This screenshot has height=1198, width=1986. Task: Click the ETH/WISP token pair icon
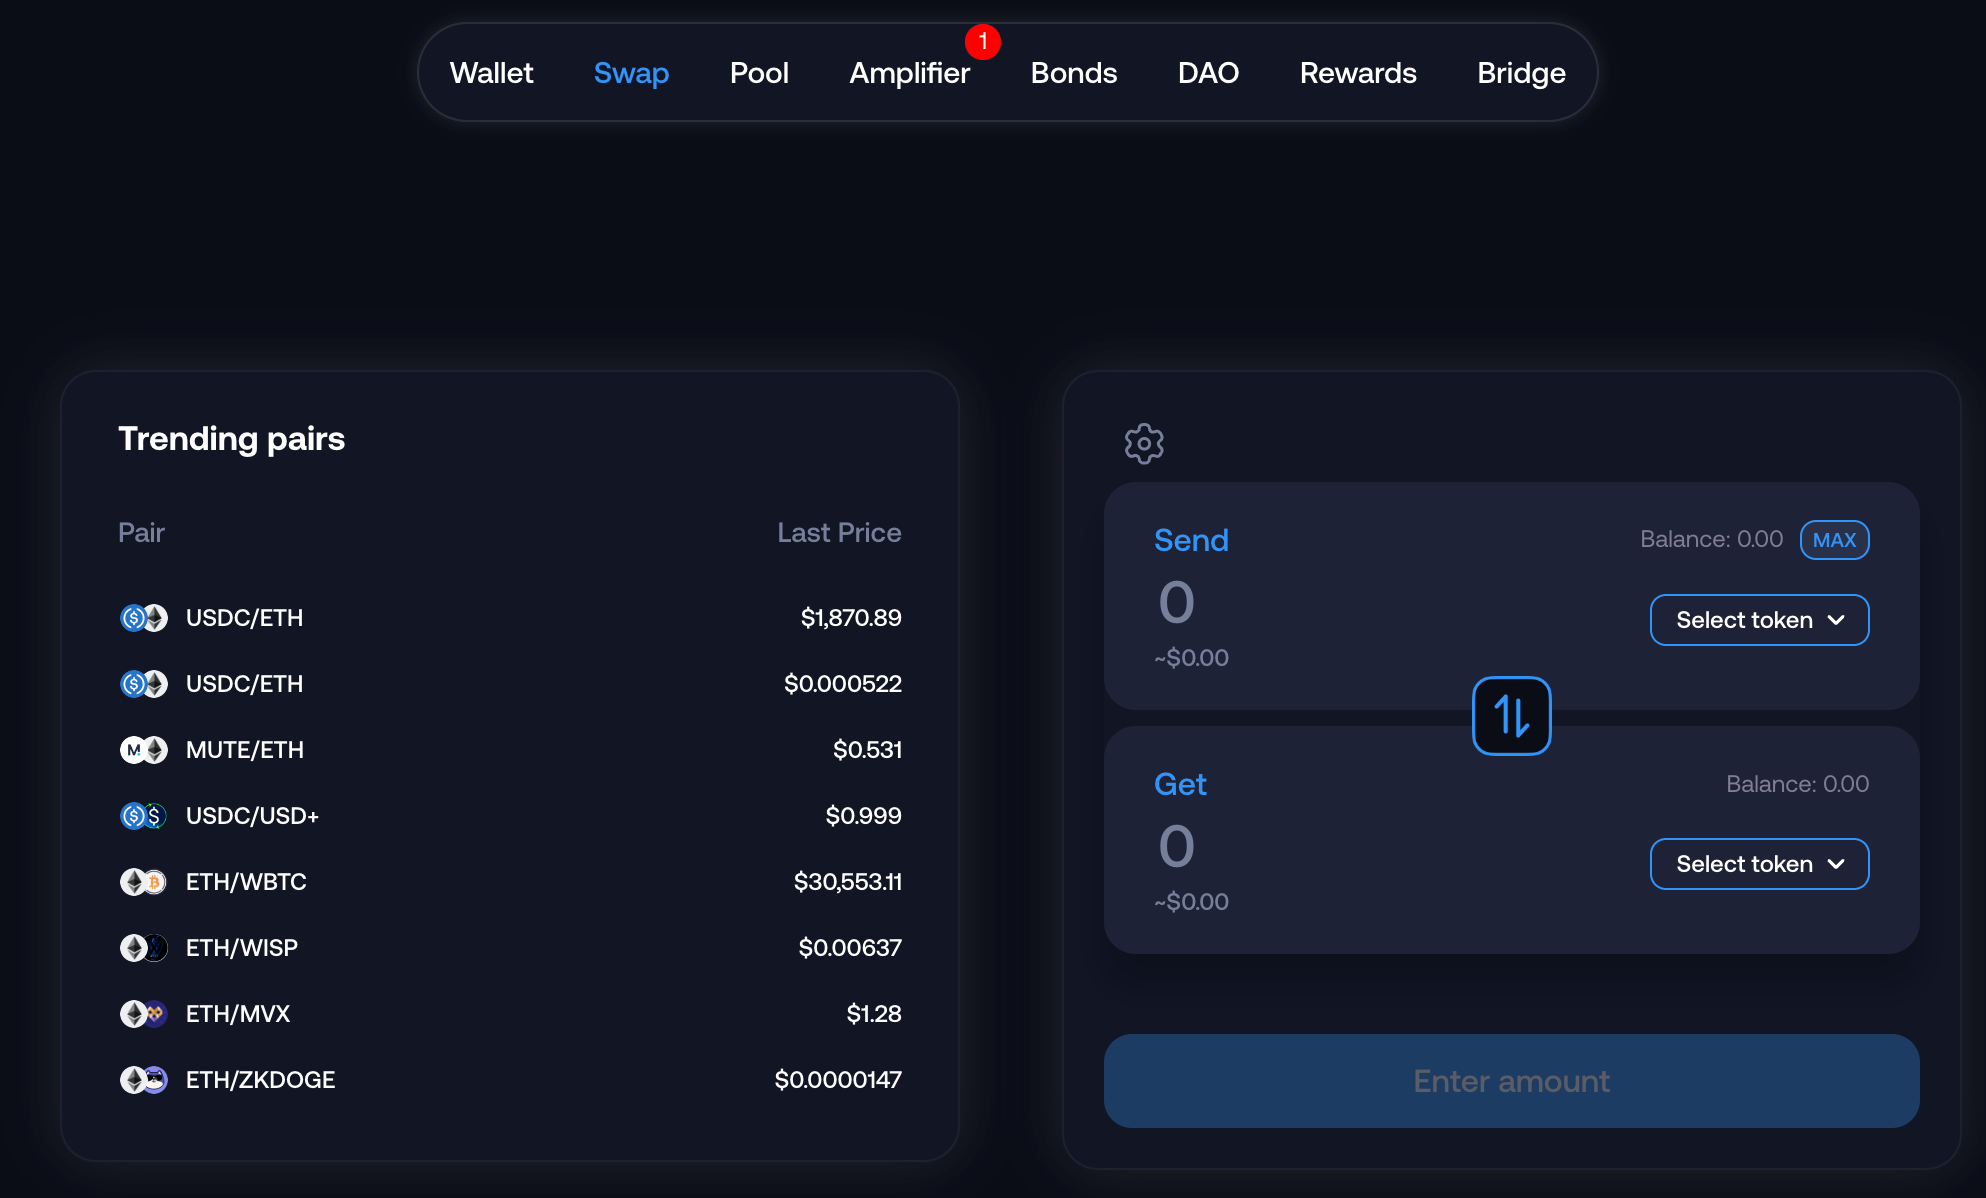[143, 948]
